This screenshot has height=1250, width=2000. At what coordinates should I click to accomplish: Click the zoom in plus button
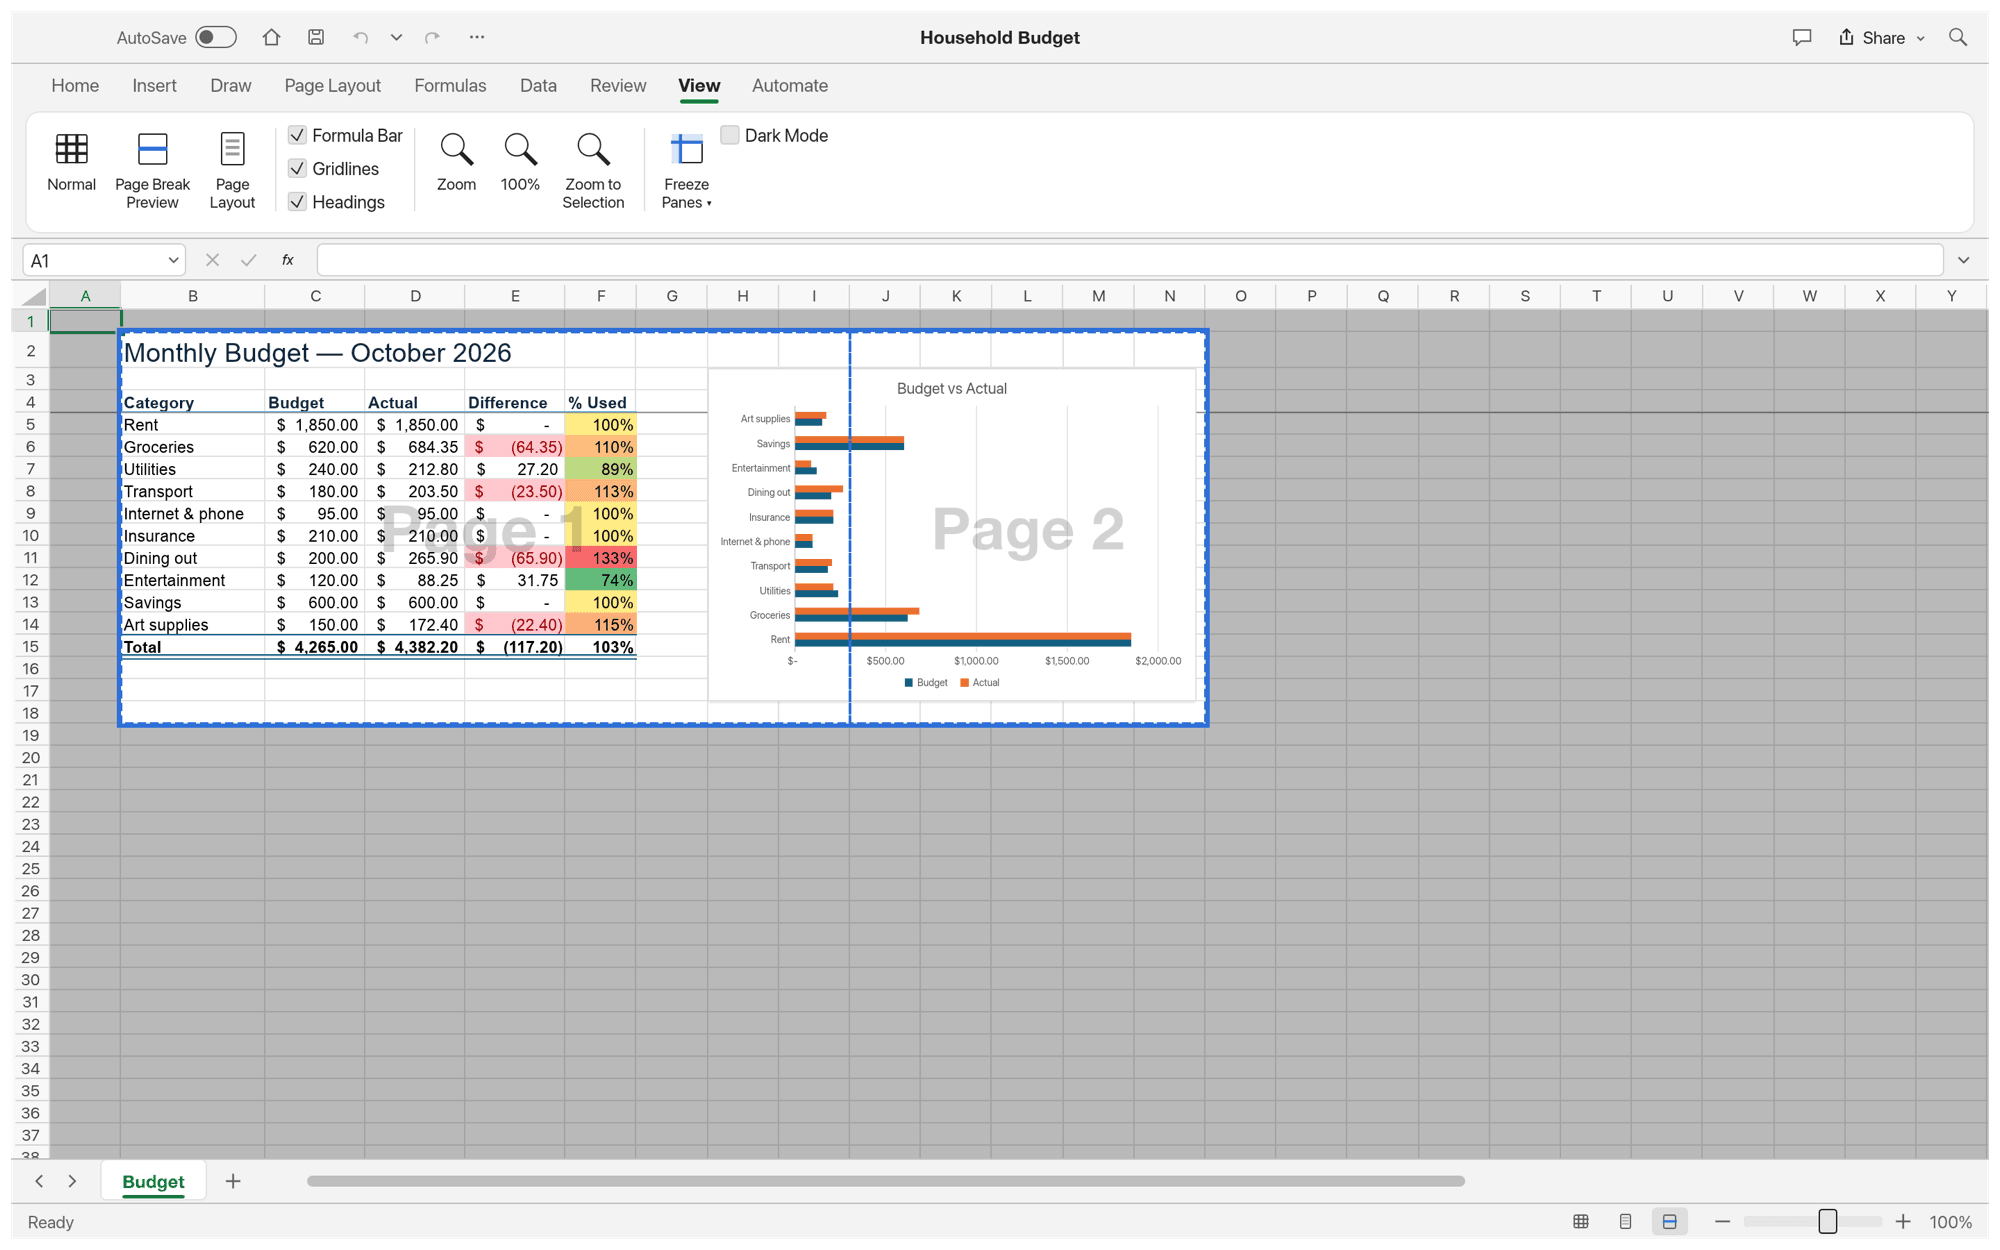(x=1903, y=1221)
